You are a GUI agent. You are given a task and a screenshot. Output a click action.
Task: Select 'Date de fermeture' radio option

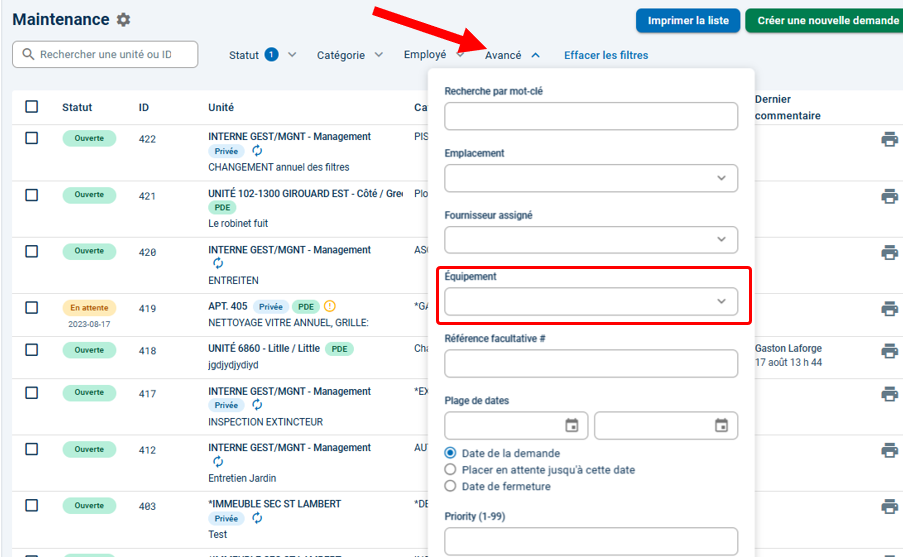click(x=450, y=486)
